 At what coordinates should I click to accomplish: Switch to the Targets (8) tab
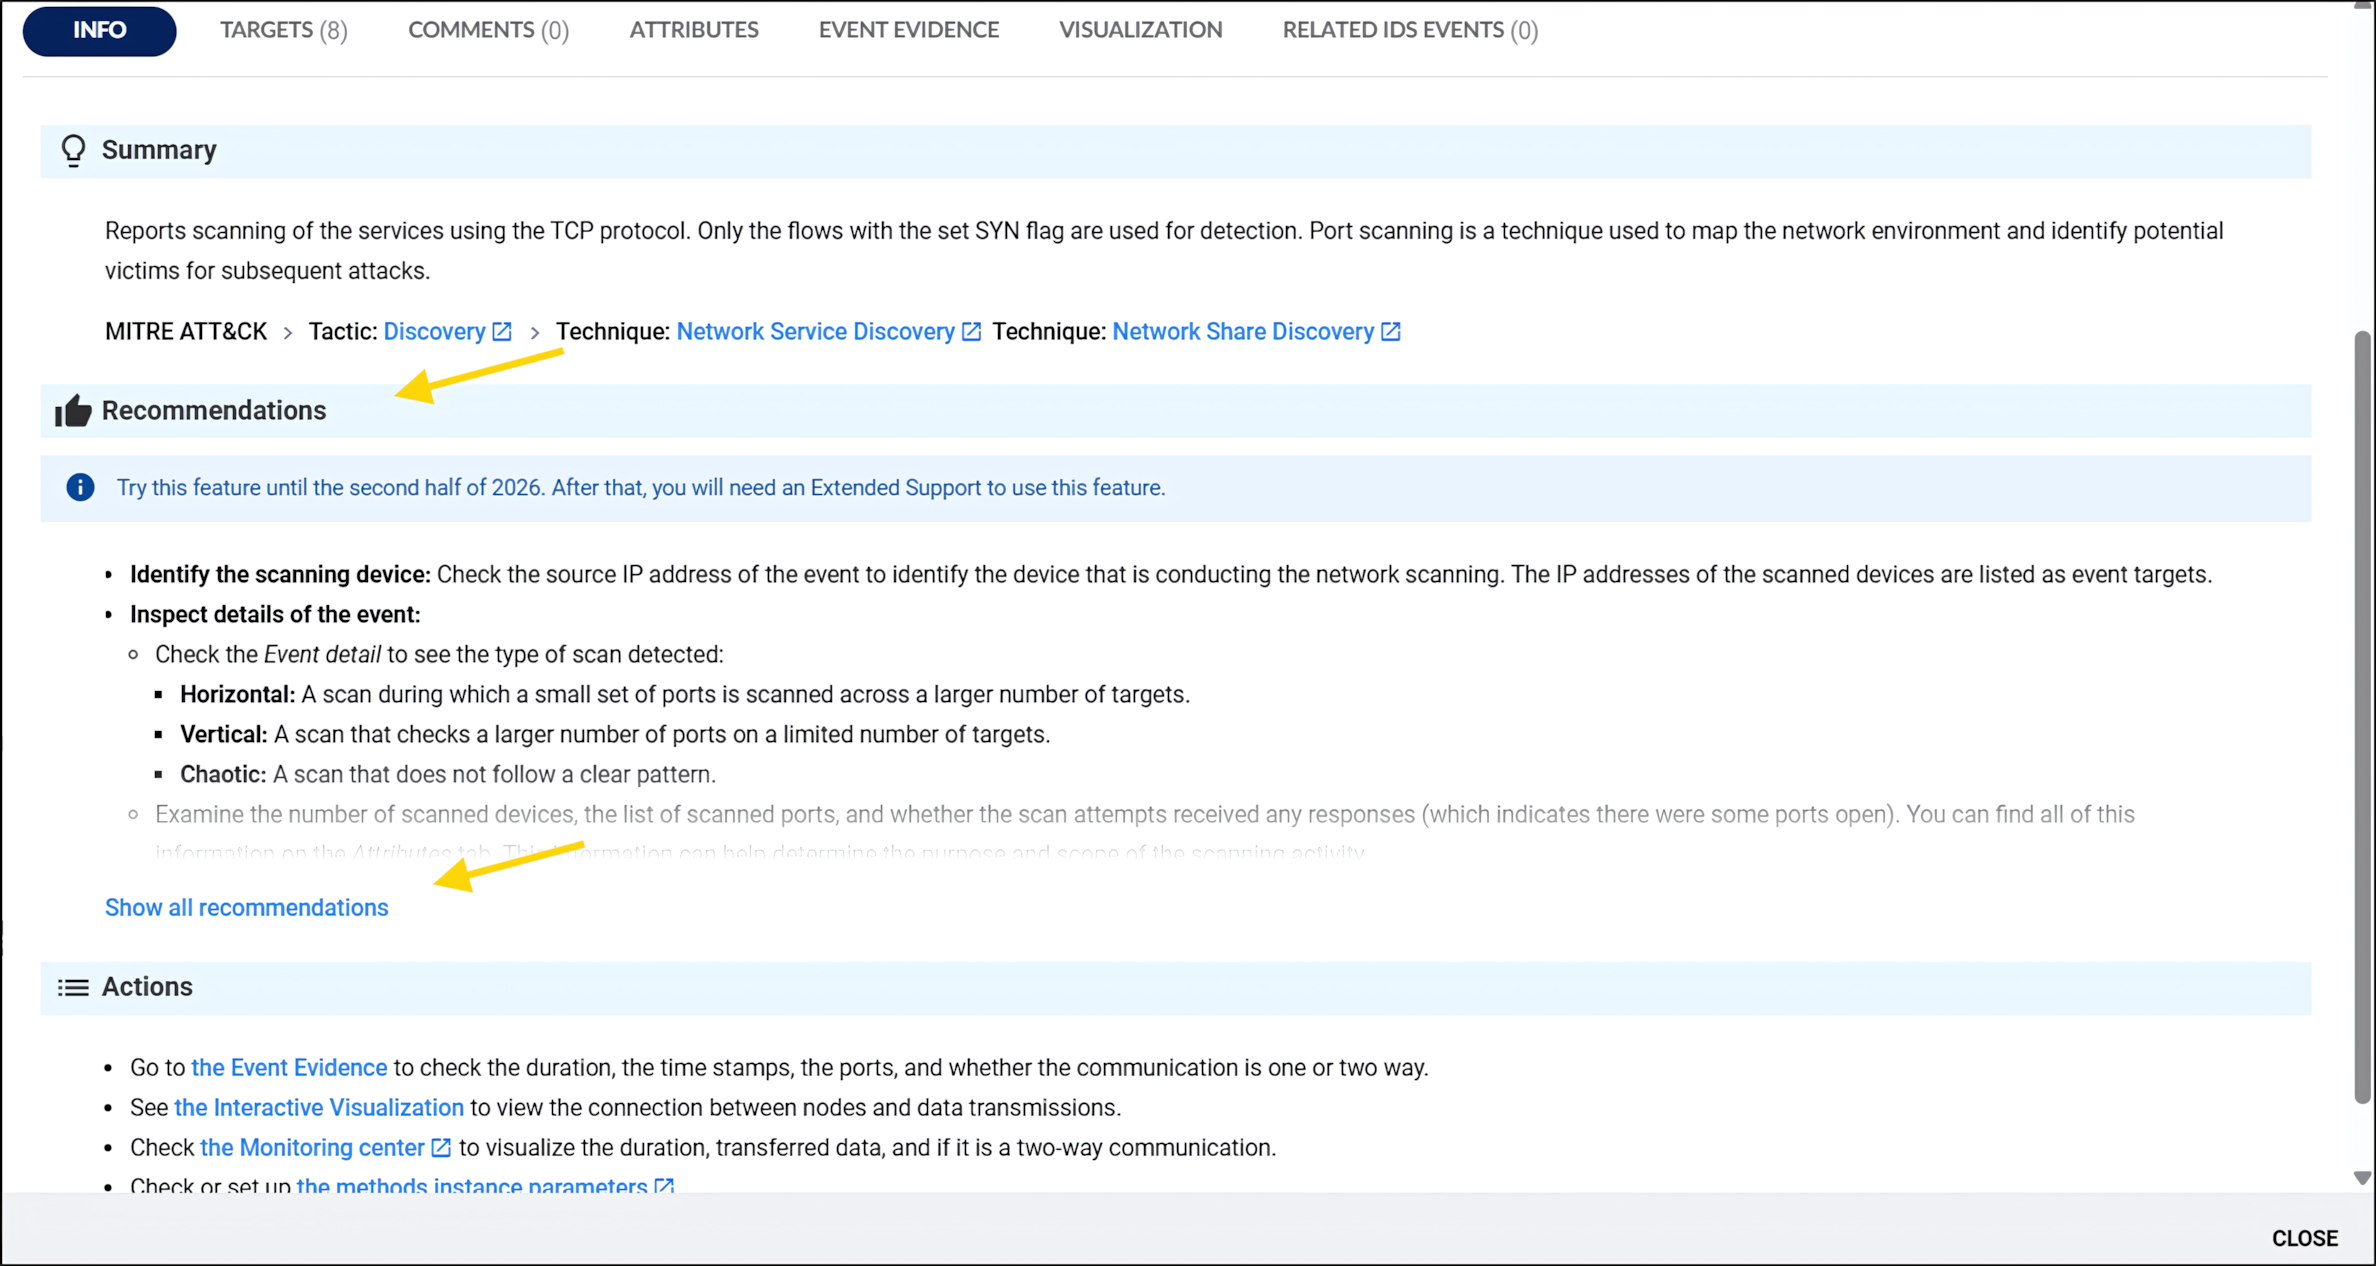[284, 30]
